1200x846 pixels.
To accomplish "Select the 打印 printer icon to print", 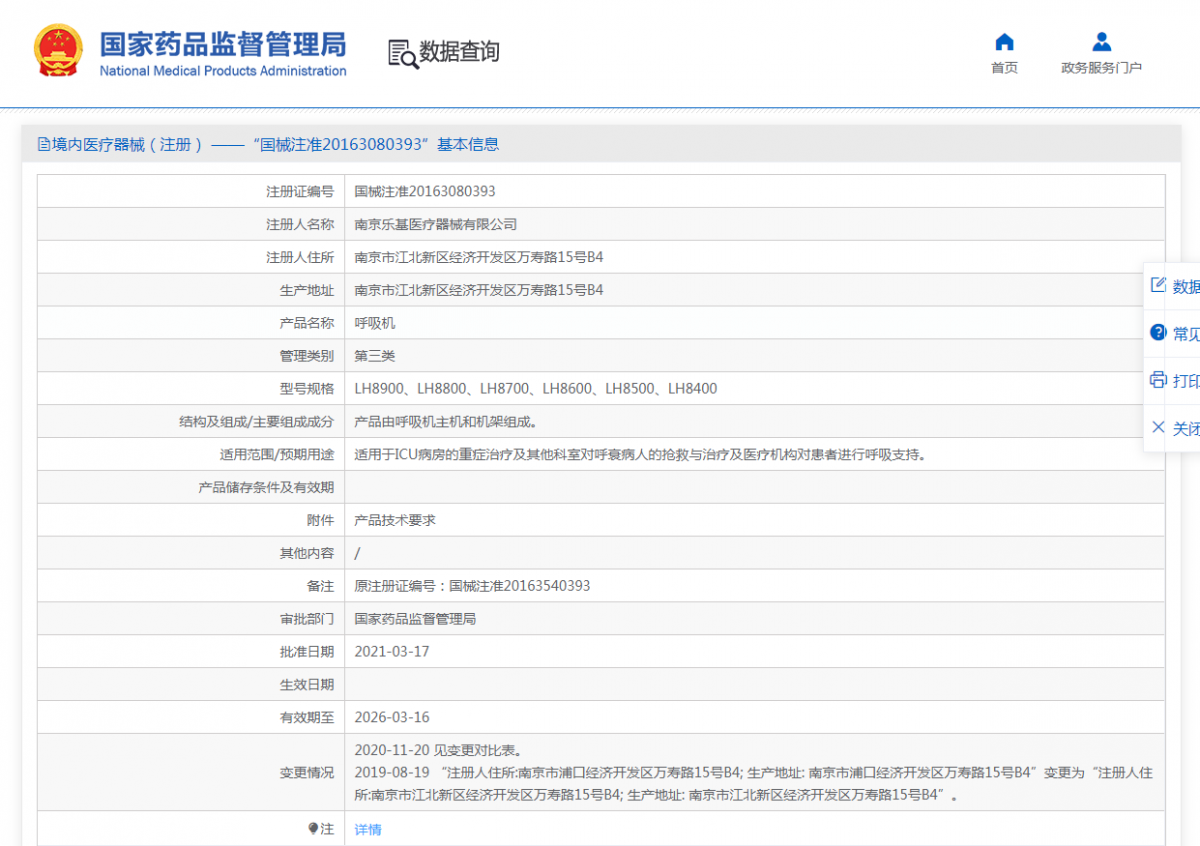I will tap(1157, 380).
